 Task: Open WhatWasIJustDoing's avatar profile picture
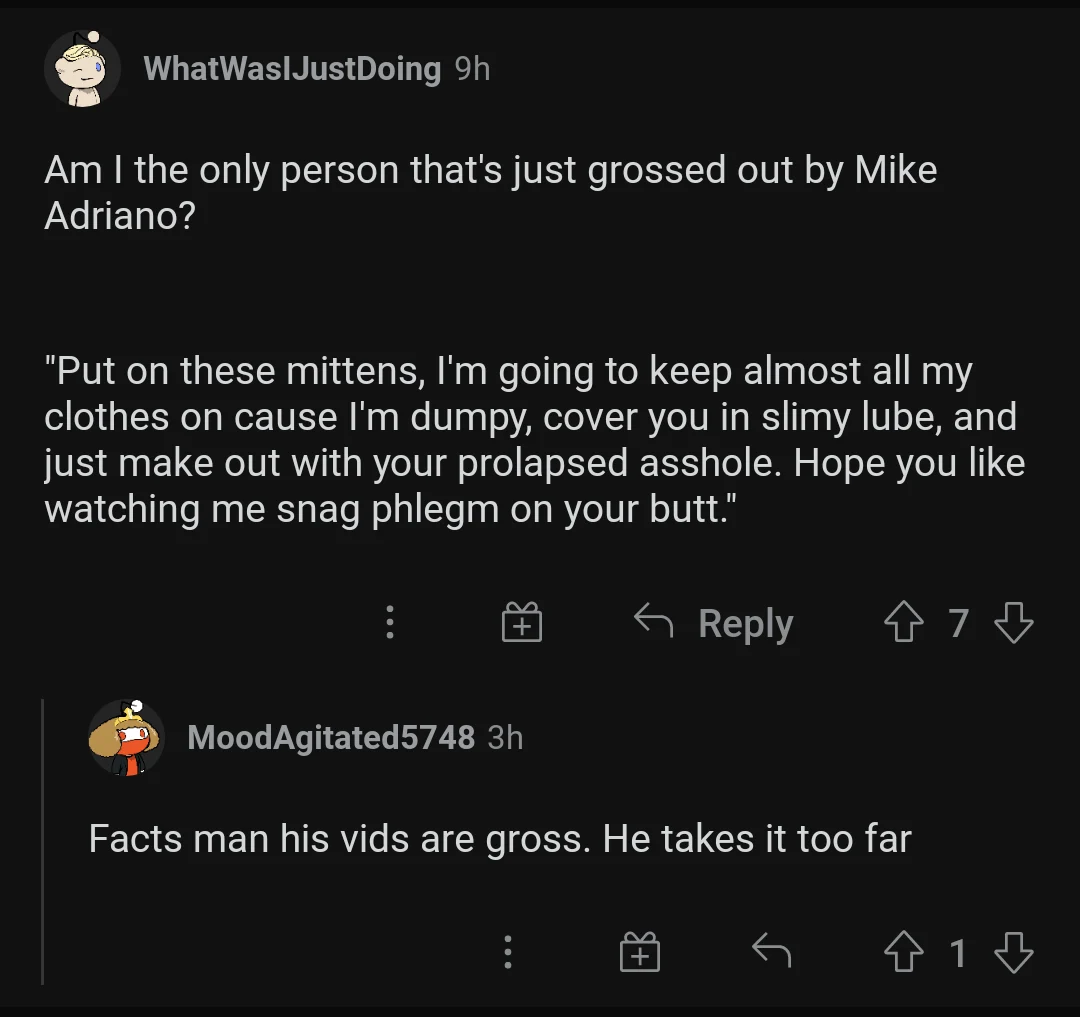(82, 69)
